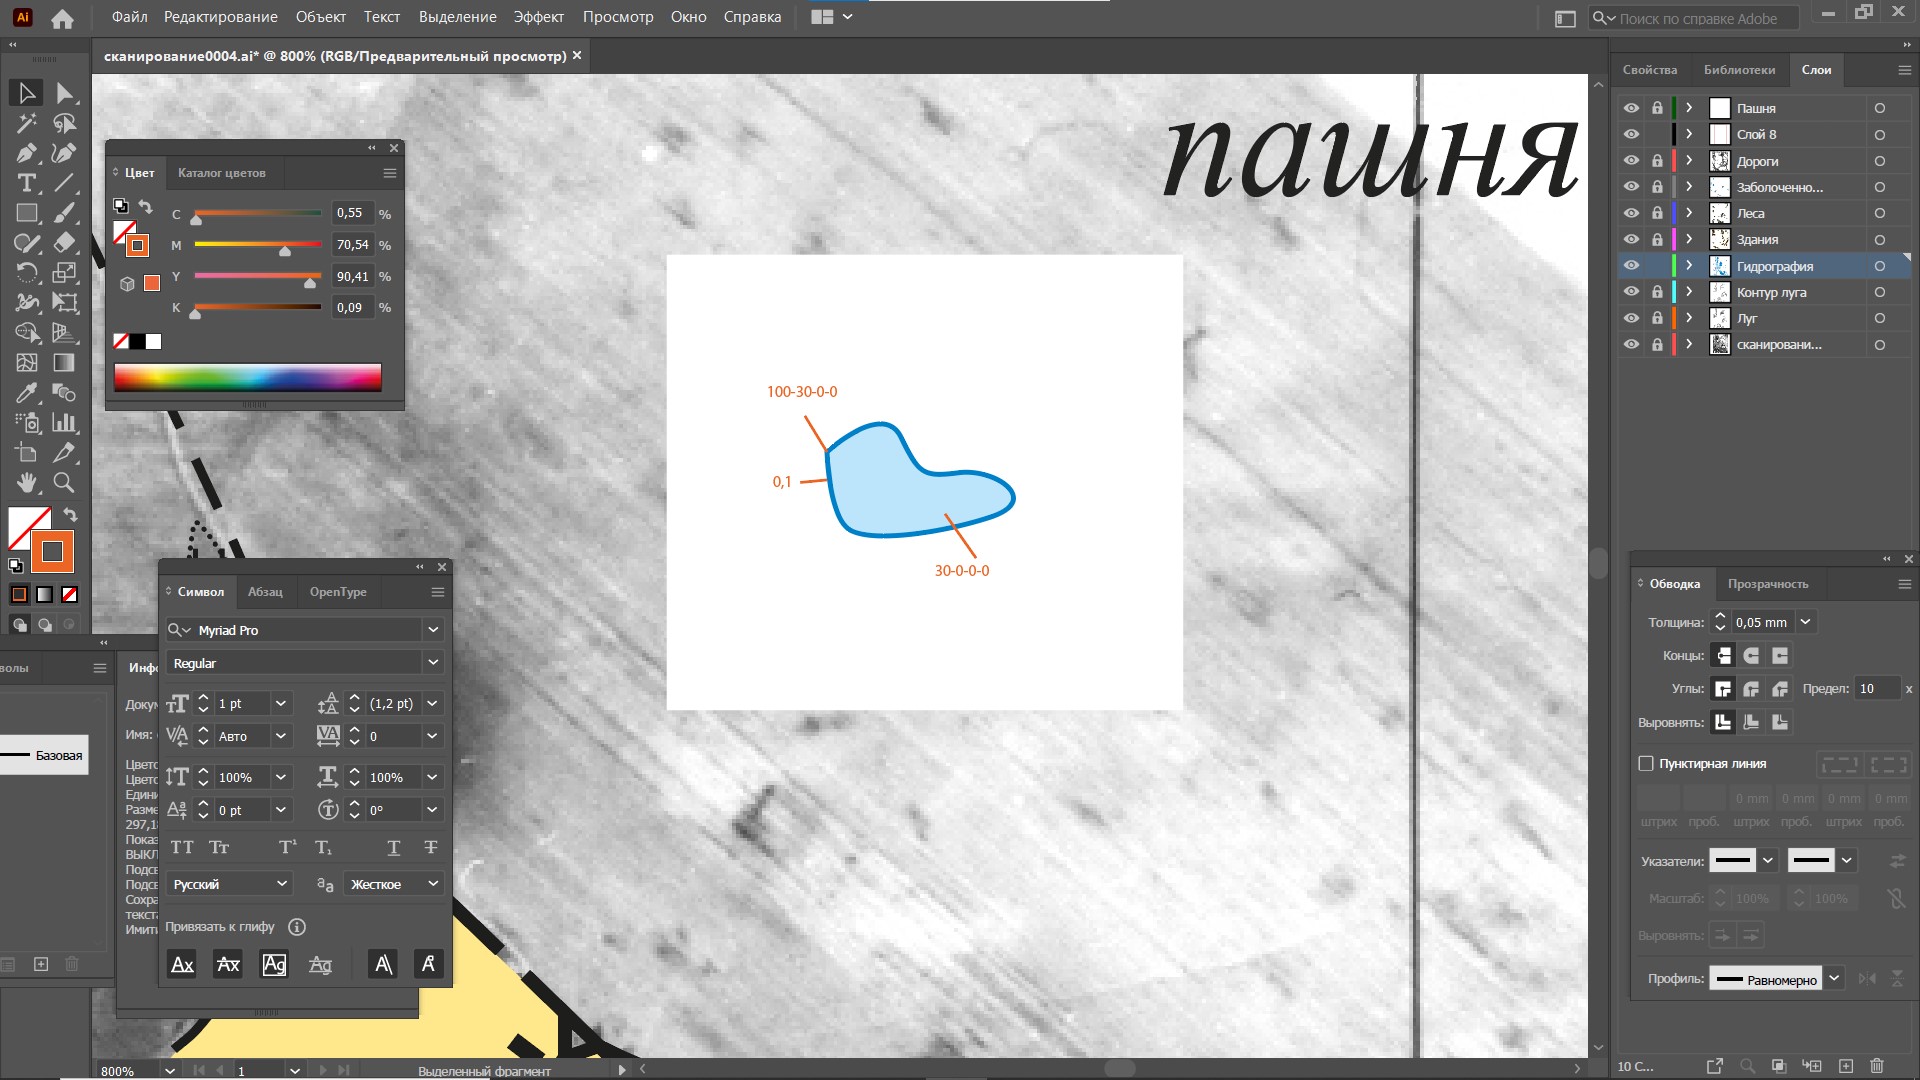Select the Lasso tool
The image size is (1920, 1080).
point(65,124)
